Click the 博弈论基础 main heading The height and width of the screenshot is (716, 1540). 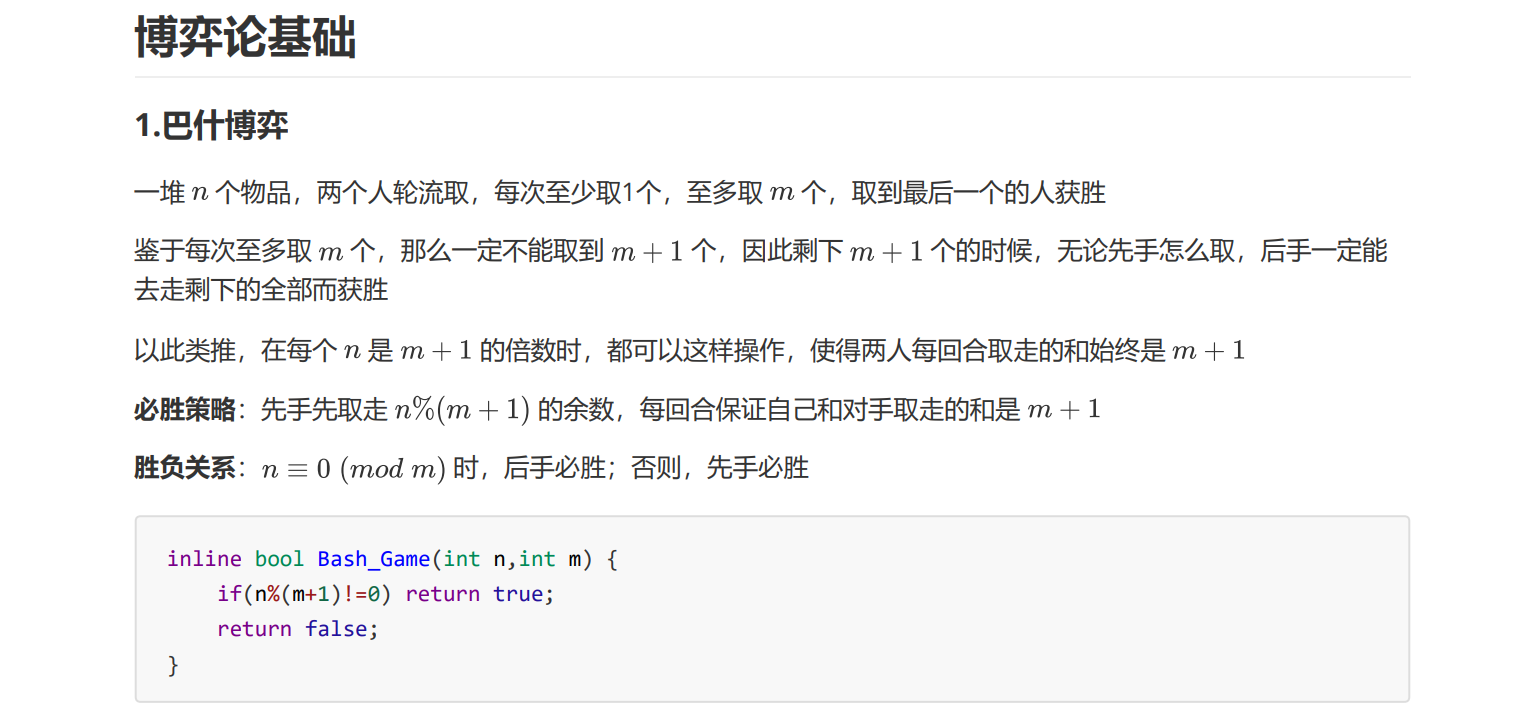pos(245,39)
